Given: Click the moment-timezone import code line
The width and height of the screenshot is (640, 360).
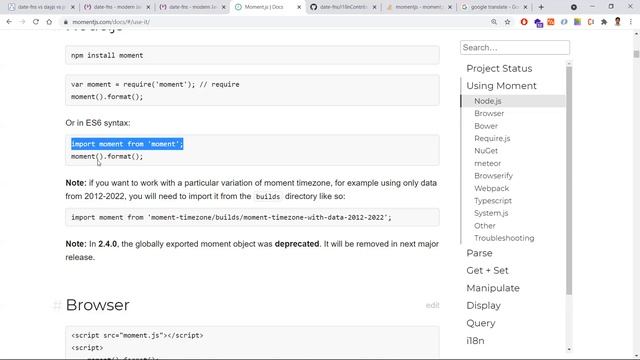Looking at the screenshot, I should (x=231, y=218).
